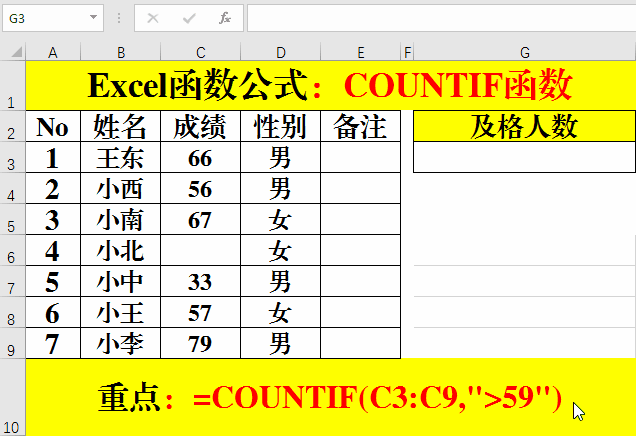The height and width of the screenshot is (436, 636).
Task: Click the score cell '67'
Action: point(200,219)
